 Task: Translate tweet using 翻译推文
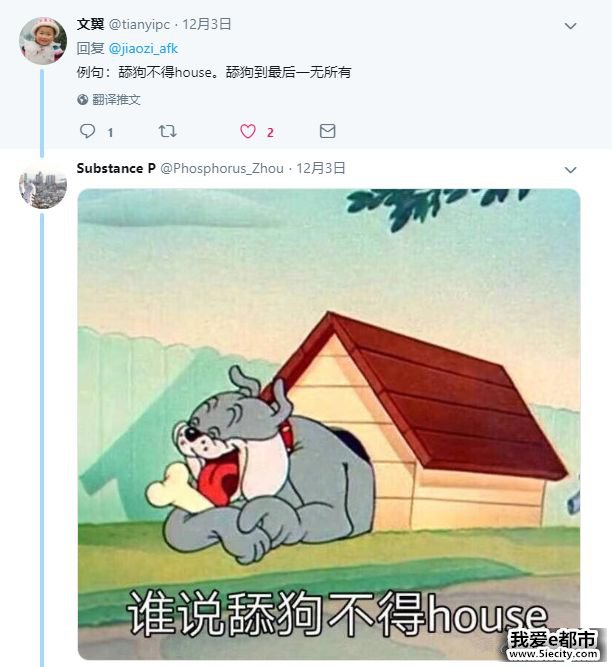pos(116,100)
